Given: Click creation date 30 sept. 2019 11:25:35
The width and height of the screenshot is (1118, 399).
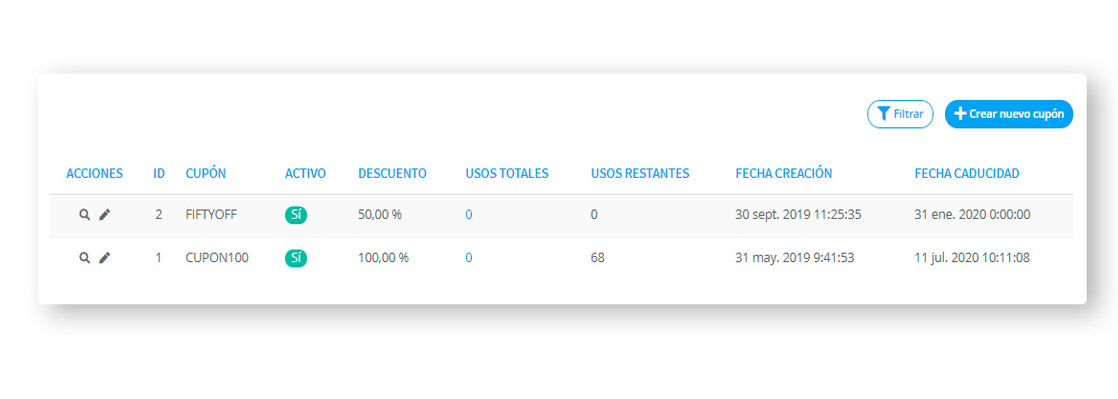Looking at the screenshot, I should click(x=799, y=215).
